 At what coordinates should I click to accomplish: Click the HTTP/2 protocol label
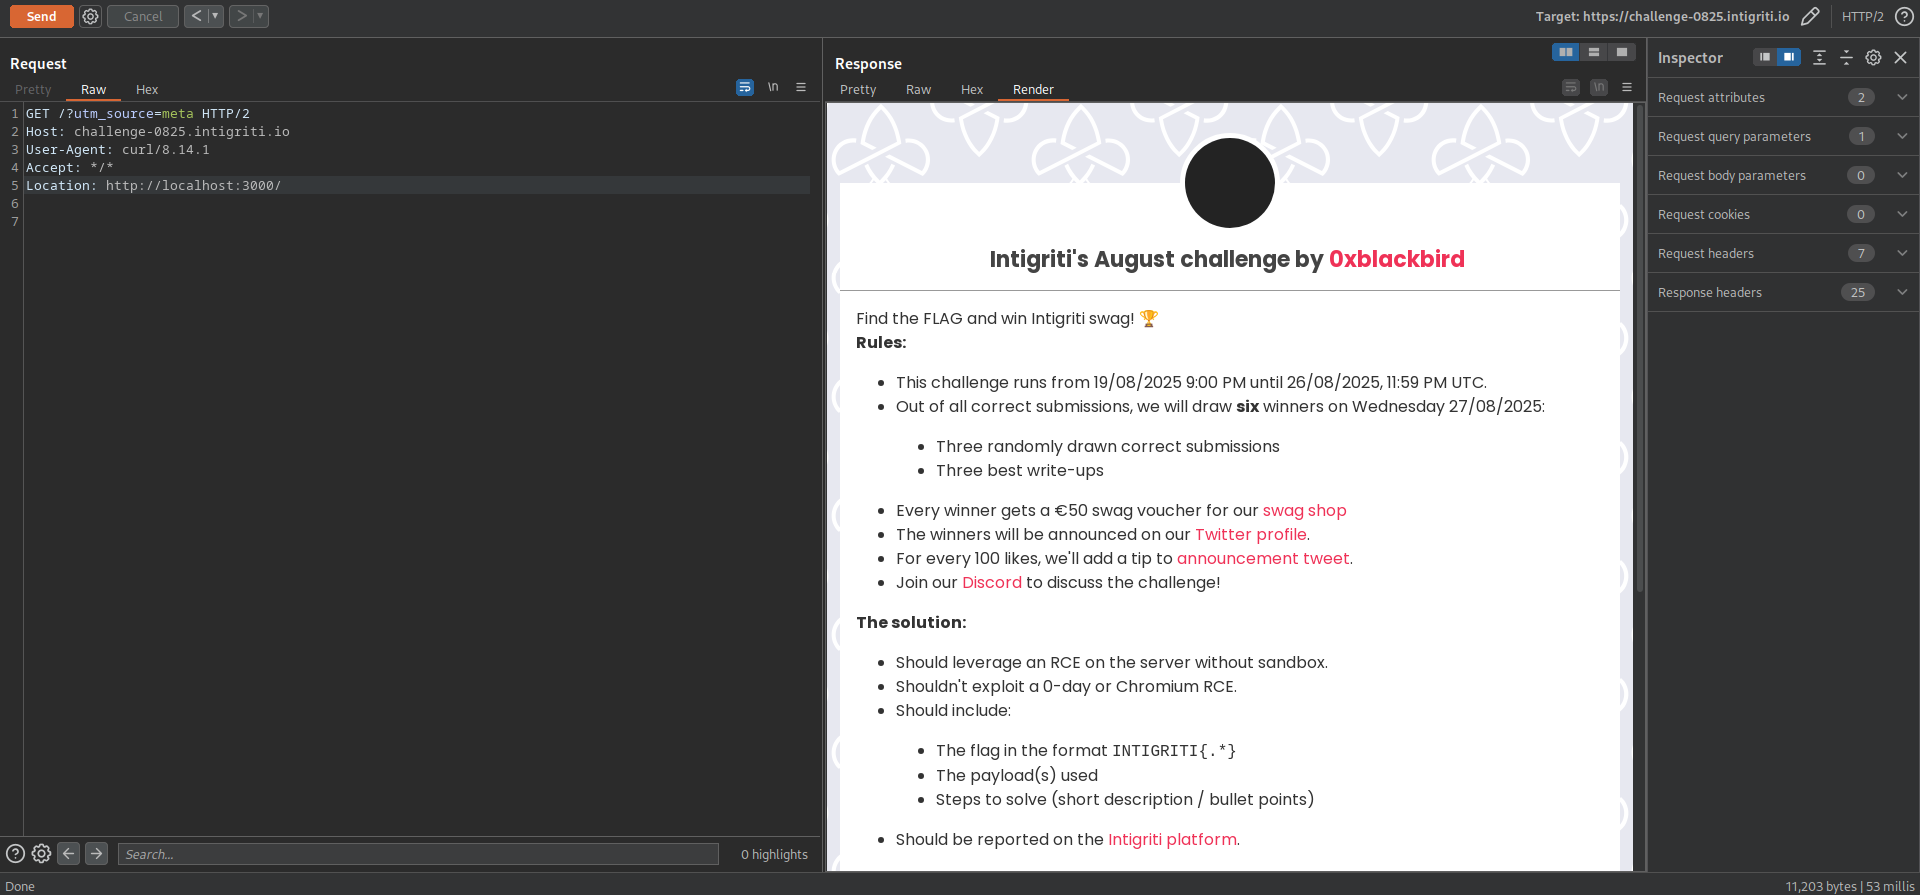click(1862, 16)
